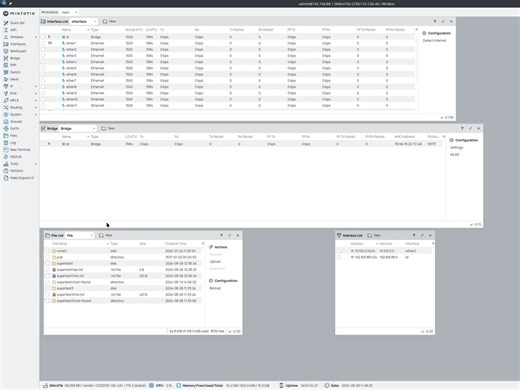
Task: Select the ether7 row name
Action: point(71,81)
